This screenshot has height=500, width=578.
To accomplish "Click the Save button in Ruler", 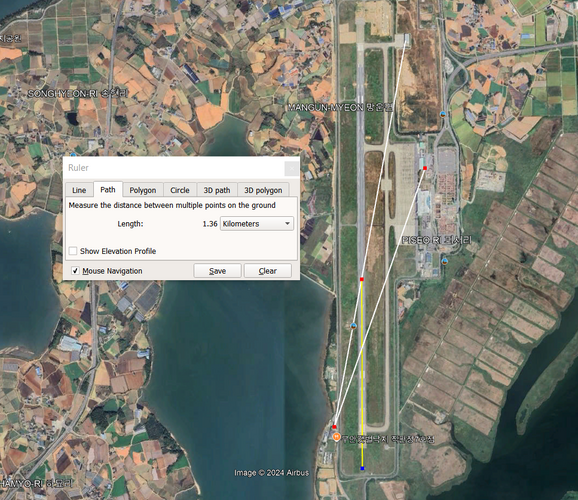I will [217, 271].
